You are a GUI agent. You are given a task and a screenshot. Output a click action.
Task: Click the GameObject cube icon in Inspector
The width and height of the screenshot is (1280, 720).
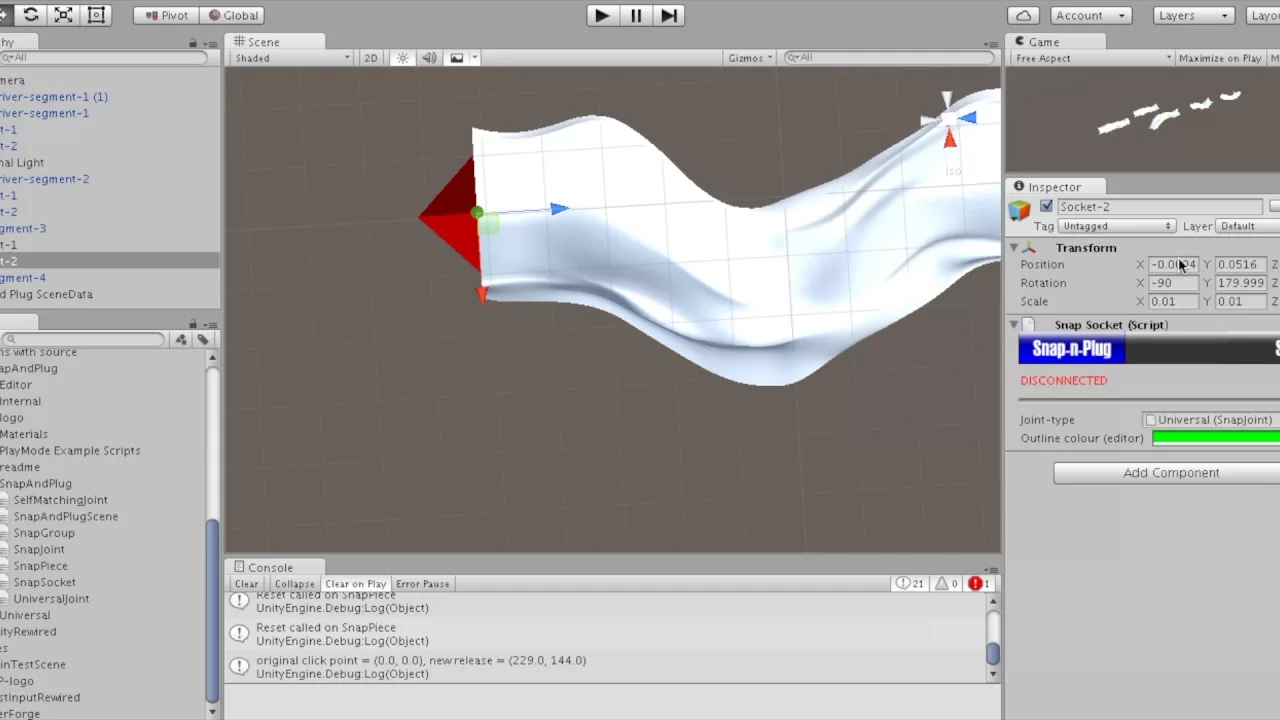point(1019,209)
